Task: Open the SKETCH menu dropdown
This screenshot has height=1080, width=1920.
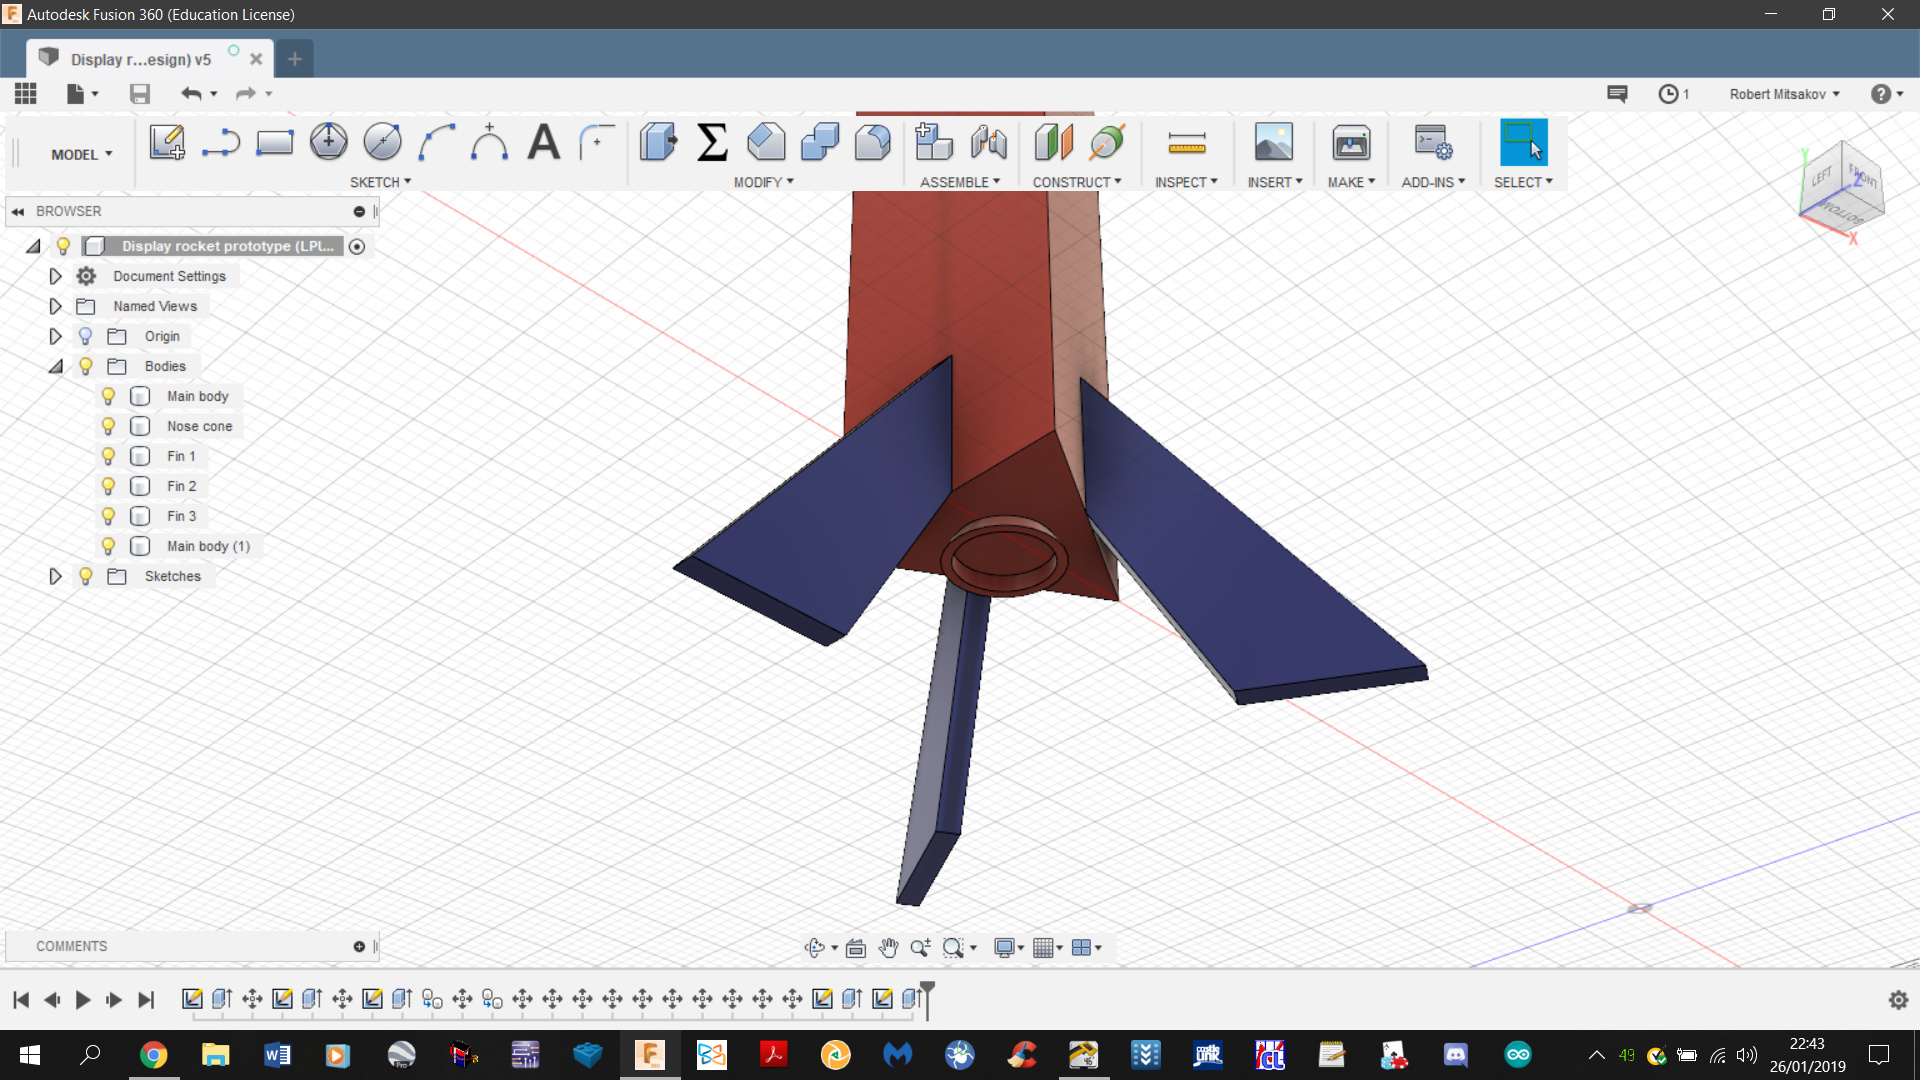Action: [380, 182]
